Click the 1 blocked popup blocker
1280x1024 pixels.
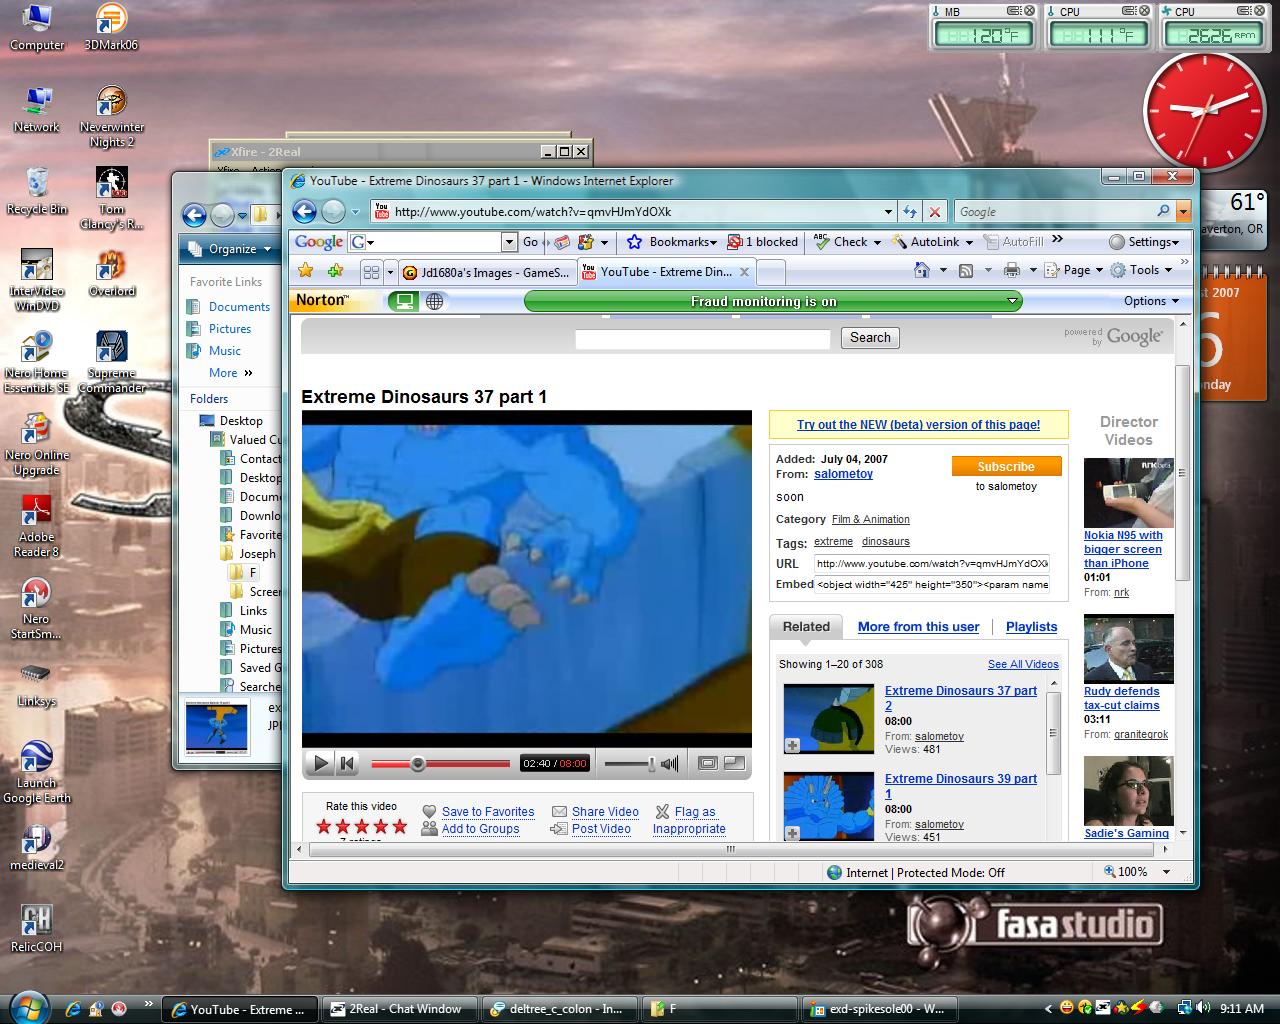[x=763, y=242]
